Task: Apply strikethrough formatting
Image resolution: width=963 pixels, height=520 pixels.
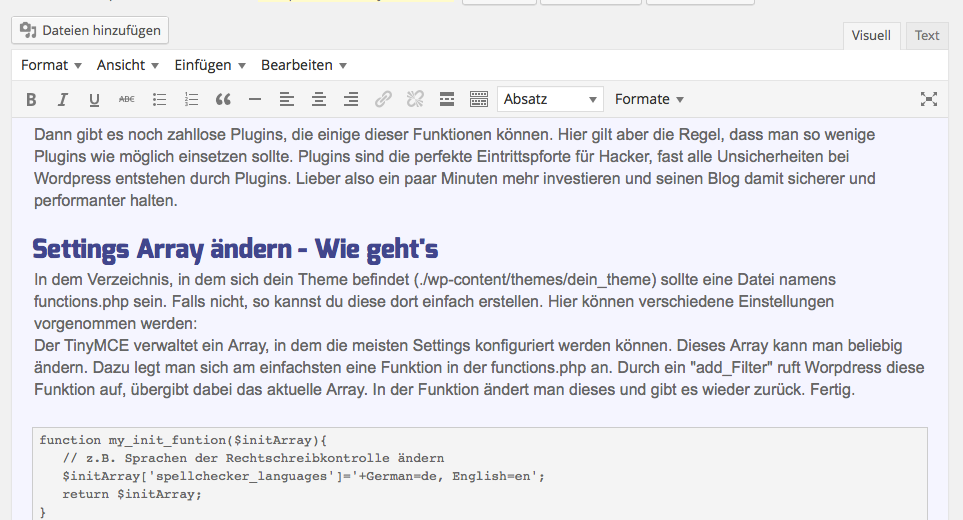Action: tap(127, 99)
